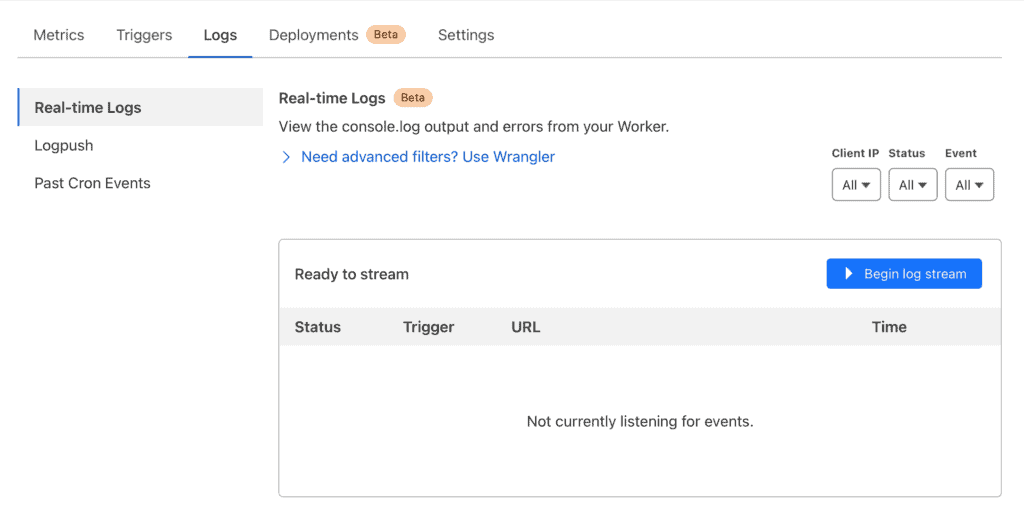The width and height of the screenshot is (1024, 511).
Task: Click the Beta badge beside Deployments
Action: (x=386, y=35)
